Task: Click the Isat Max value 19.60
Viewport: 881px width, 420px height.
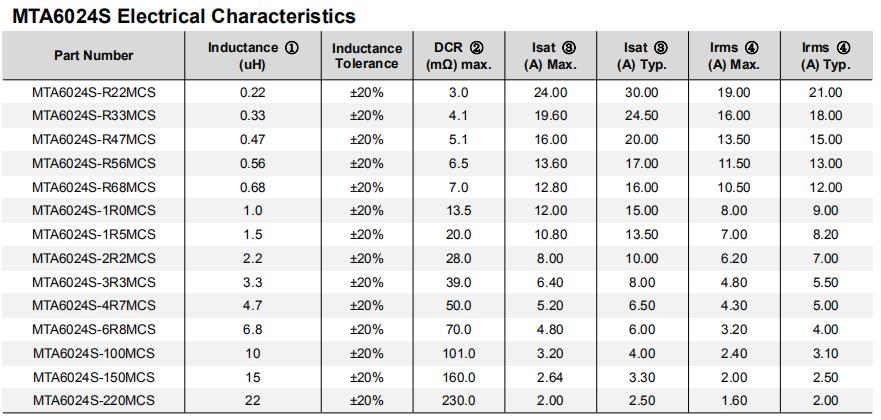Action: [550, 116]
